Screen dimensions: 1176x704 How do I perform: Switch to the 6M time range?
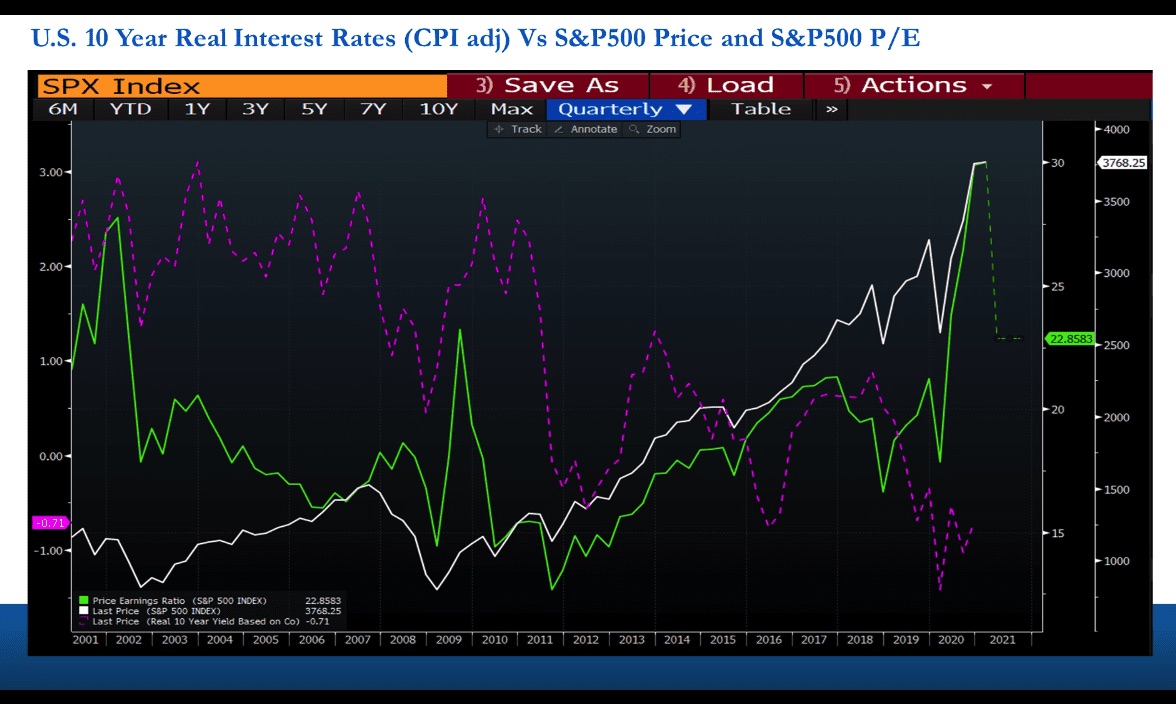tap(63, 109)
